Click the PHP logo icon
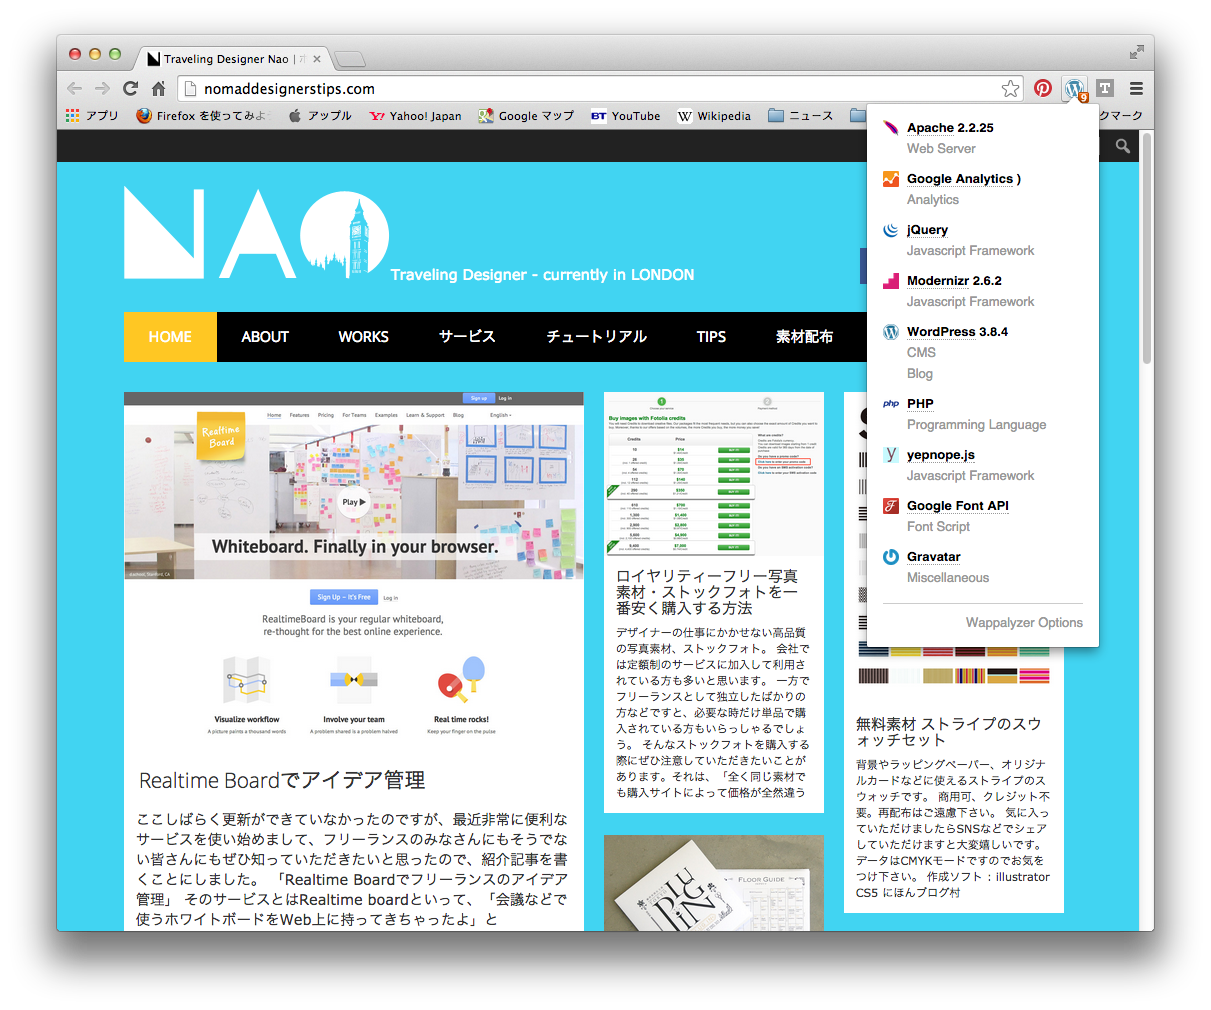Screen dimensions: 1211x1010 pyautogui.click(x=891, y=404)
